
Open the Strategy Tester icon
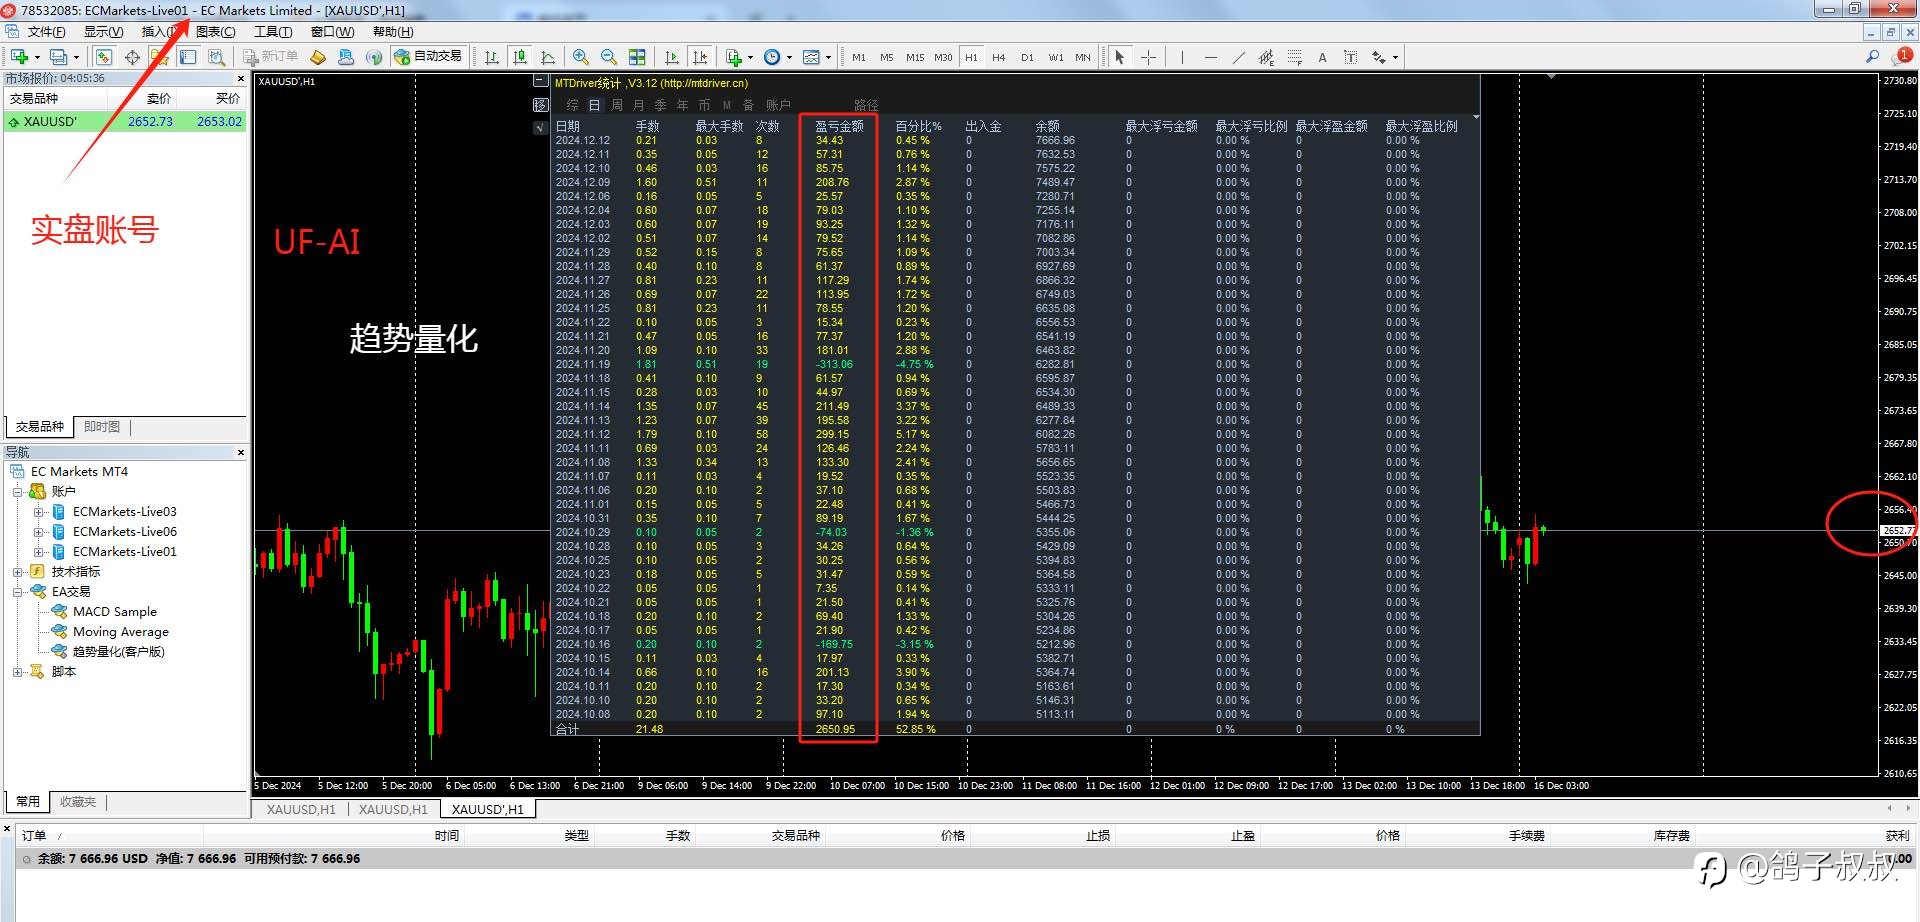[216, 57]
